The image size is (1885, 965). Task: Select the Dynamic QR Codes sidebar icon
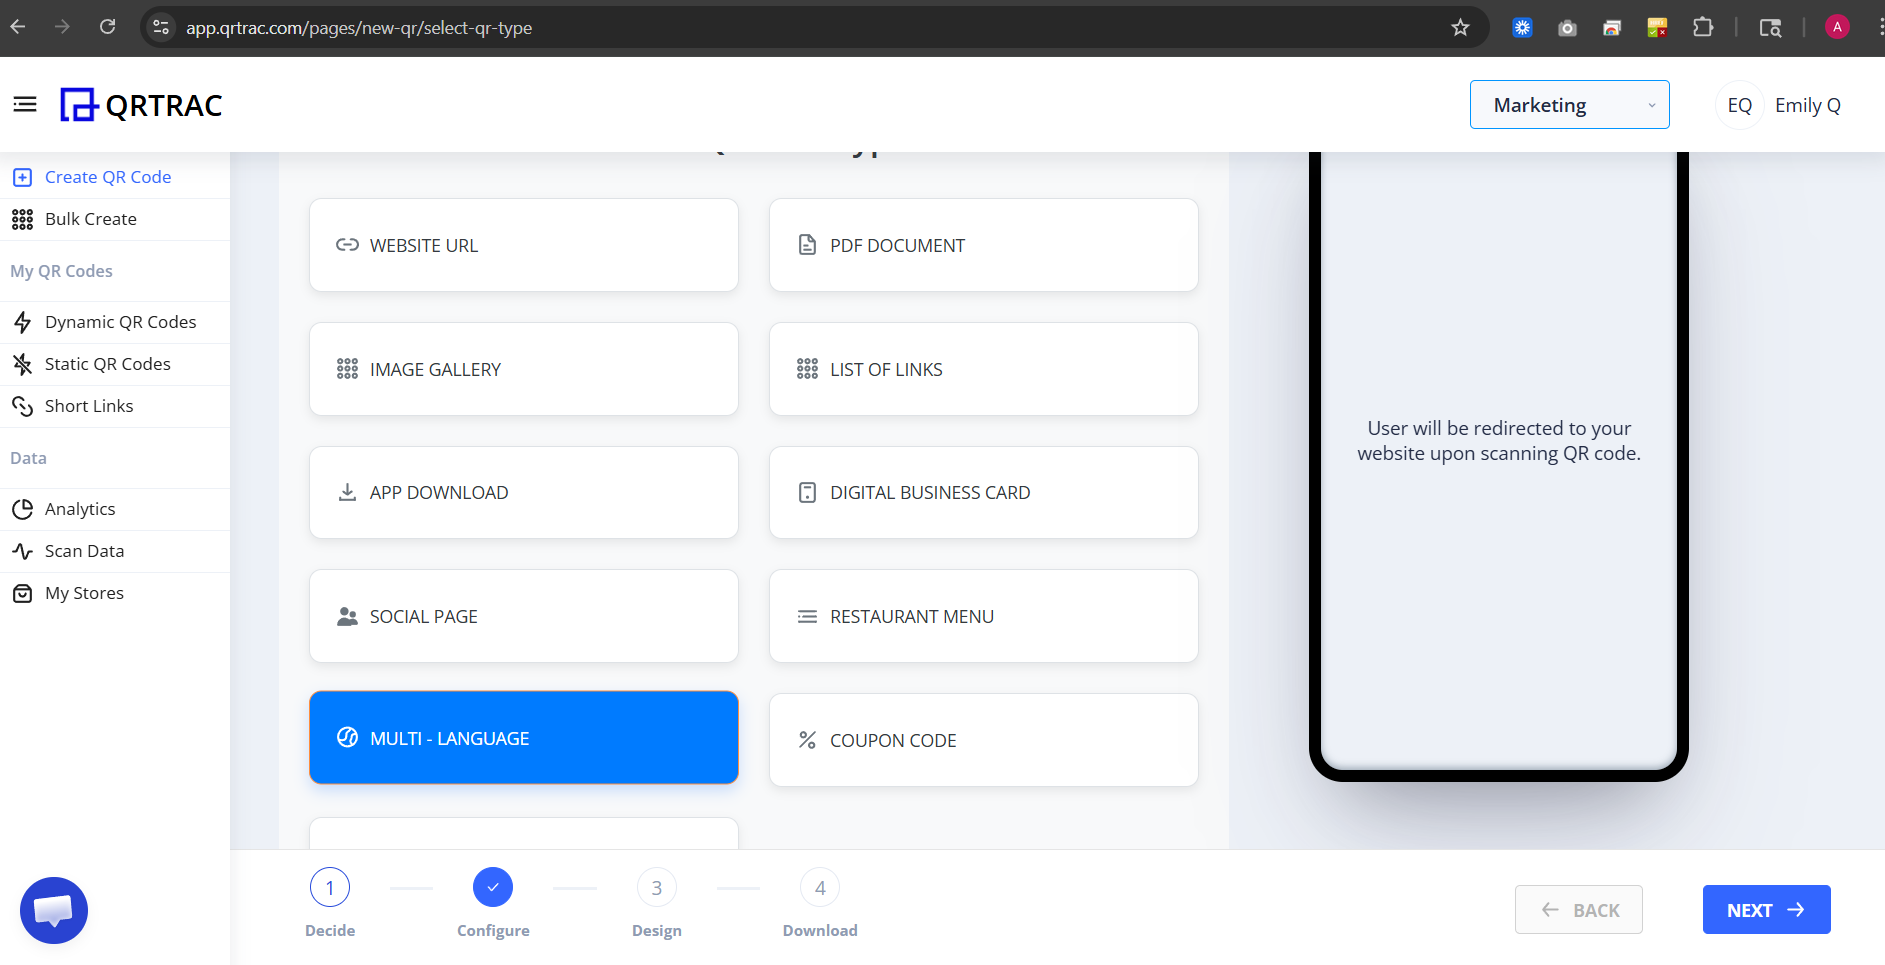point(23,322)
